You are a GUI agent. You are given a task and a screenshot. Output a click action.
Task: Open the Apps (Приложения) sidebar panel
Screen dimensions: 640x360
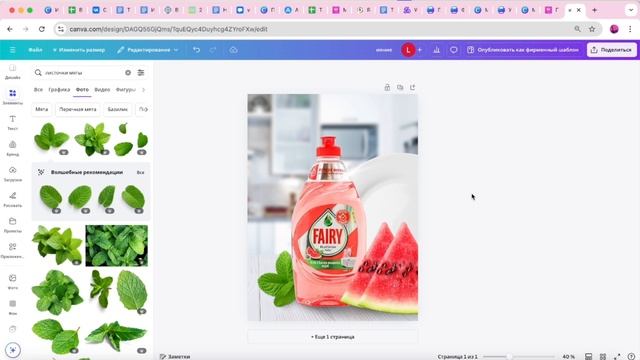[x=13, y=251]
